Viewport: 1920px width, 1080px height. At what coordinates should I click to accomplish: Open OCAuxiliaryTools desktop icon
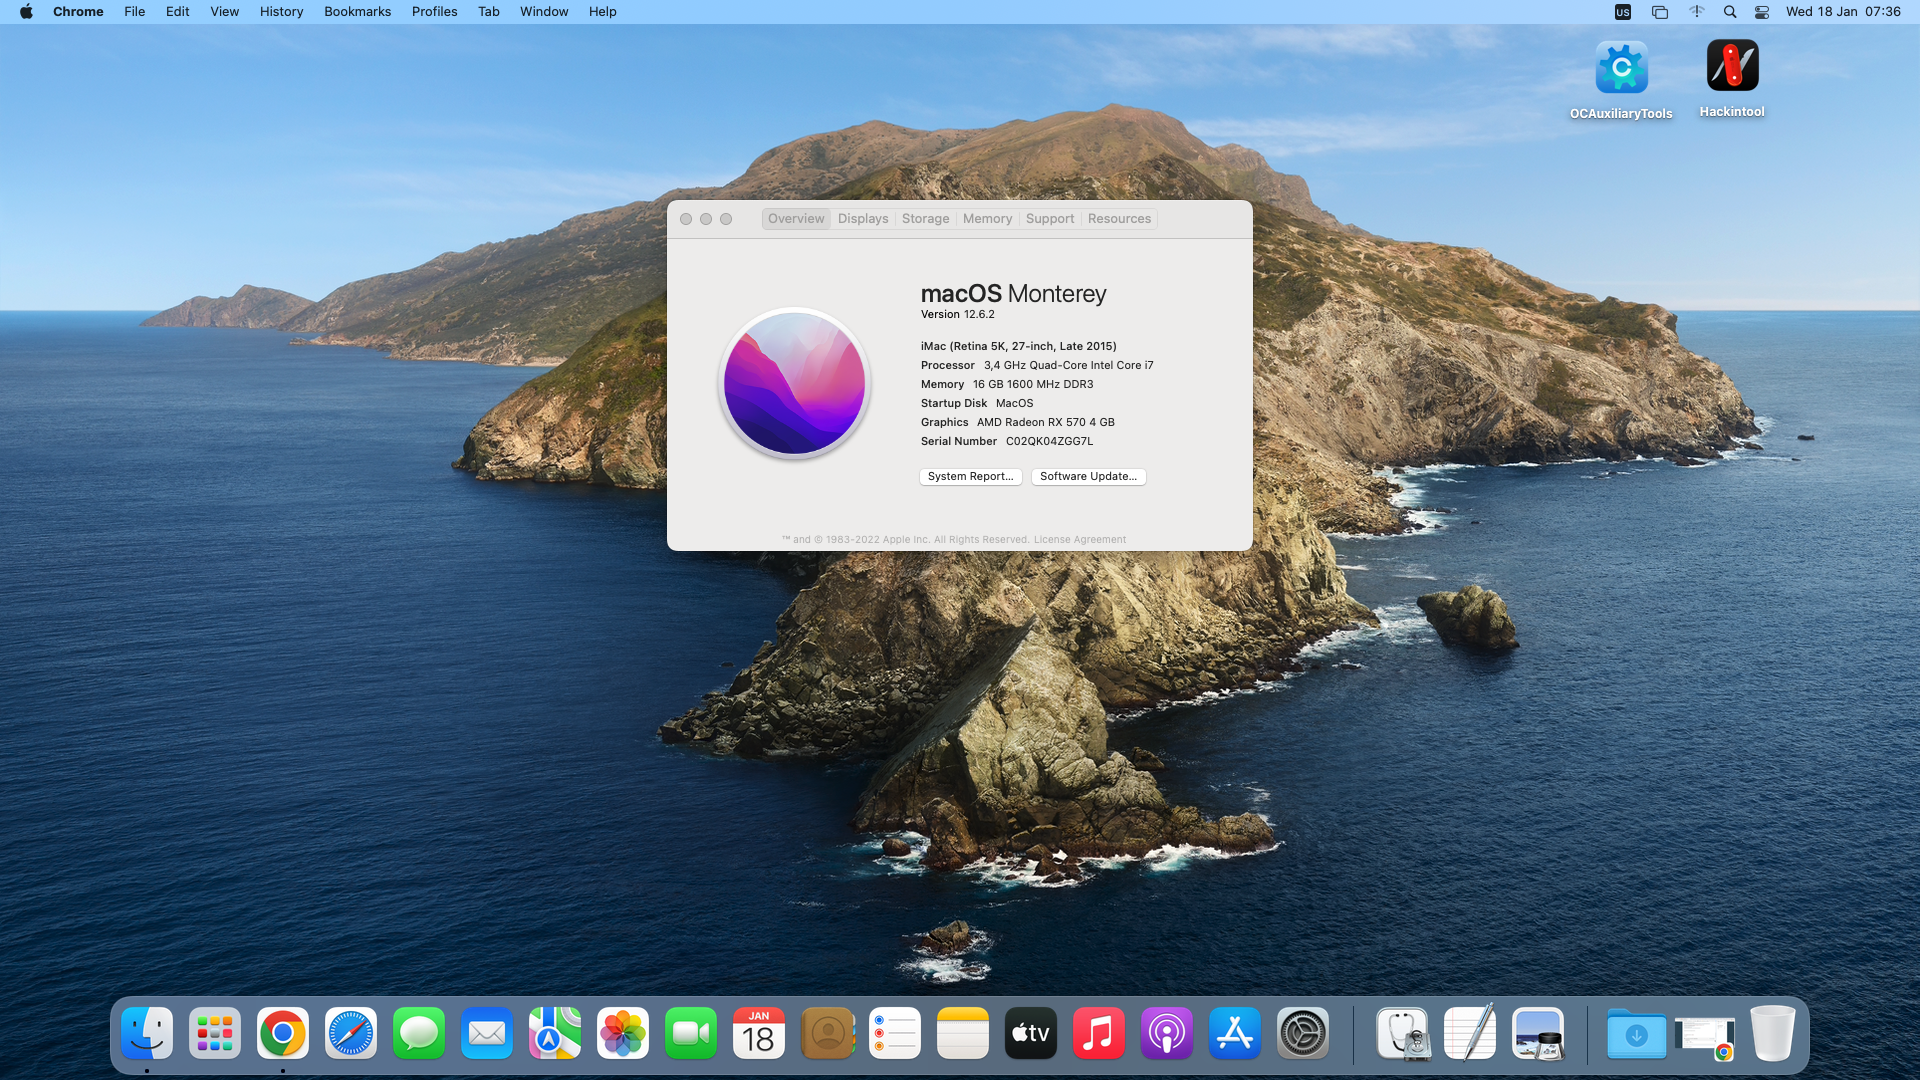click(1621, 80)
